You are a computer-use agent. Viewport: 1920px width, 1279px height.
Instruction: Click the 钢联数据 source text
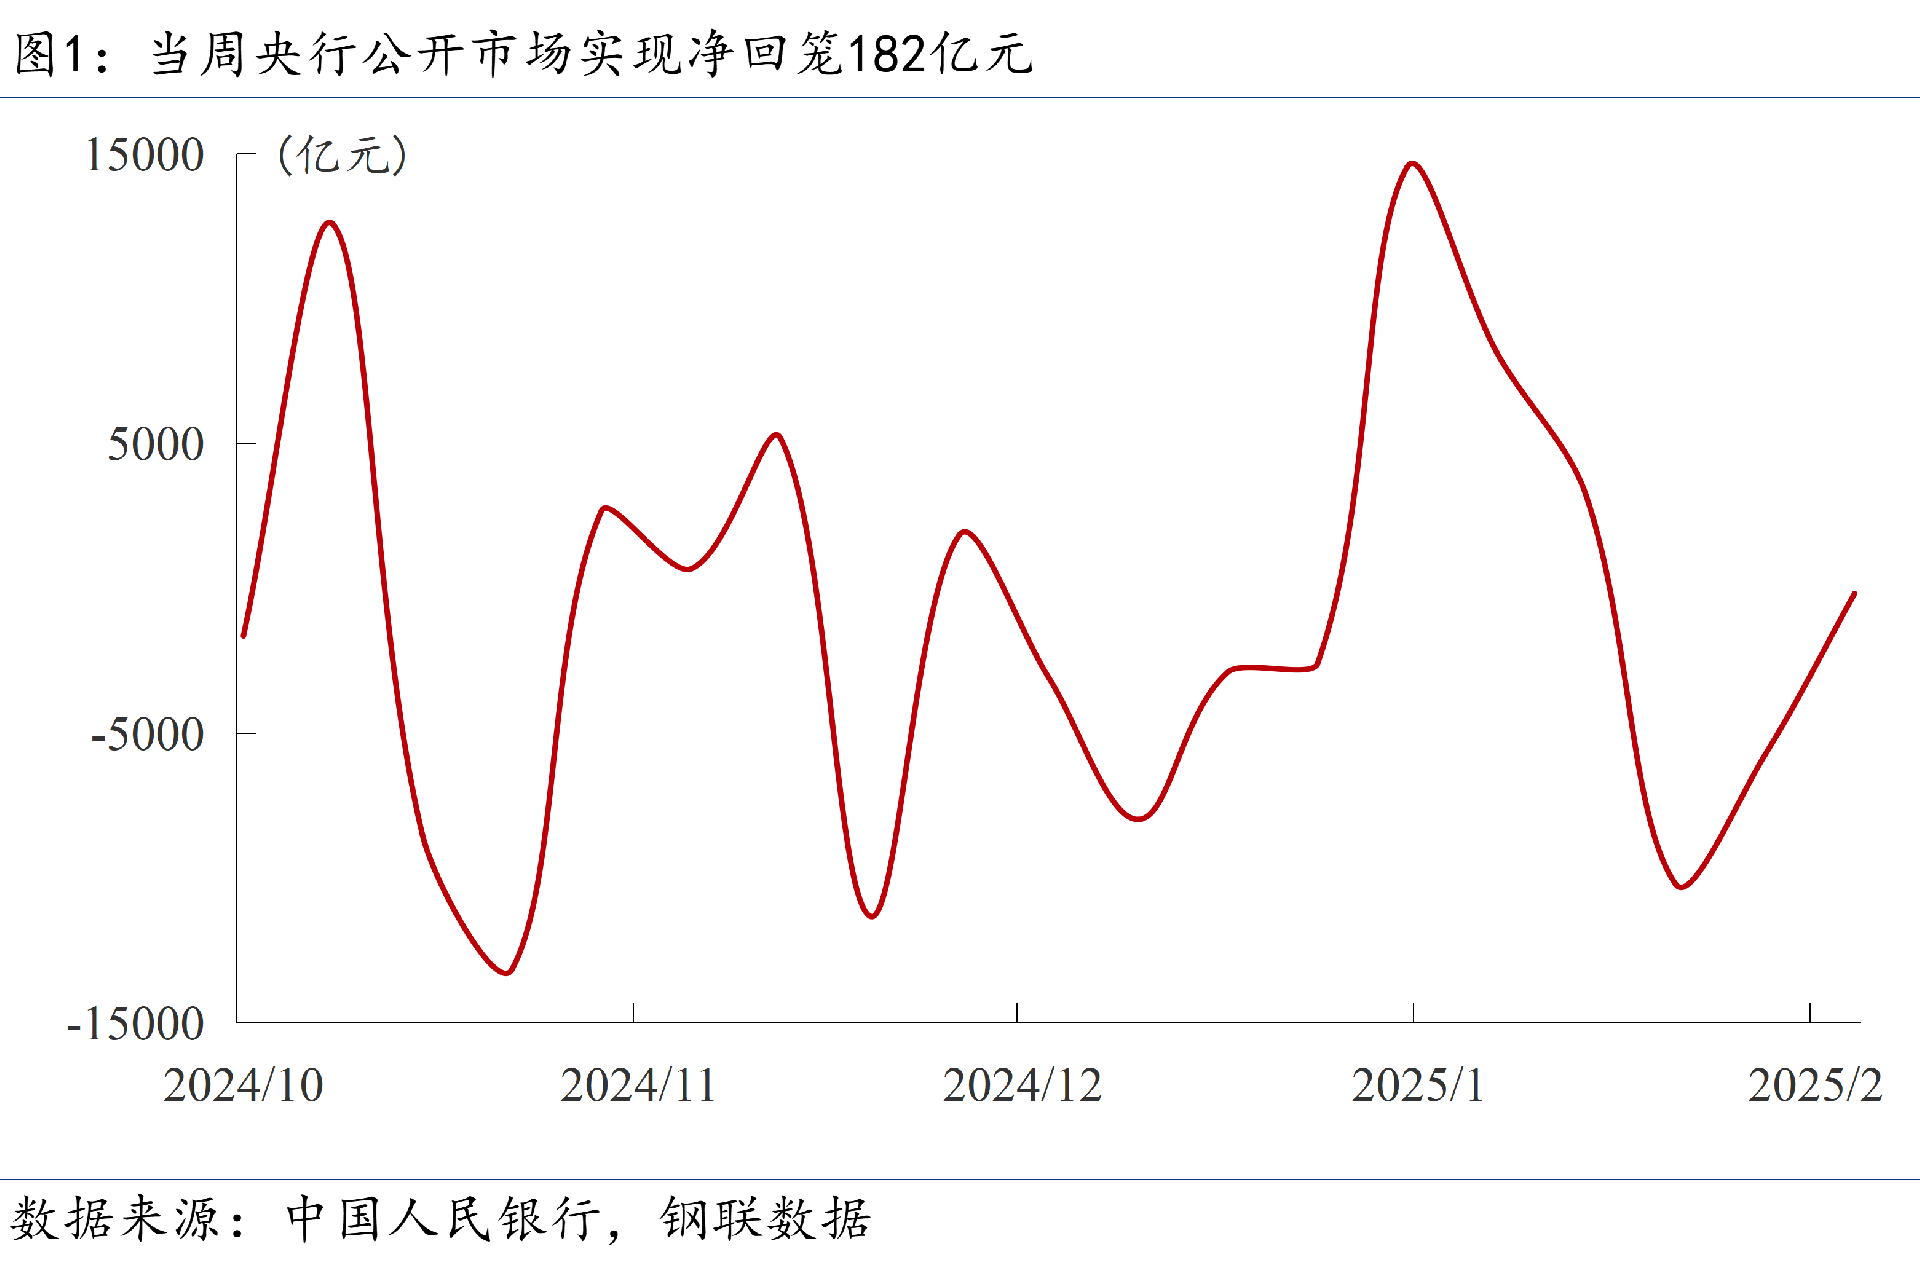point(765,1219)
